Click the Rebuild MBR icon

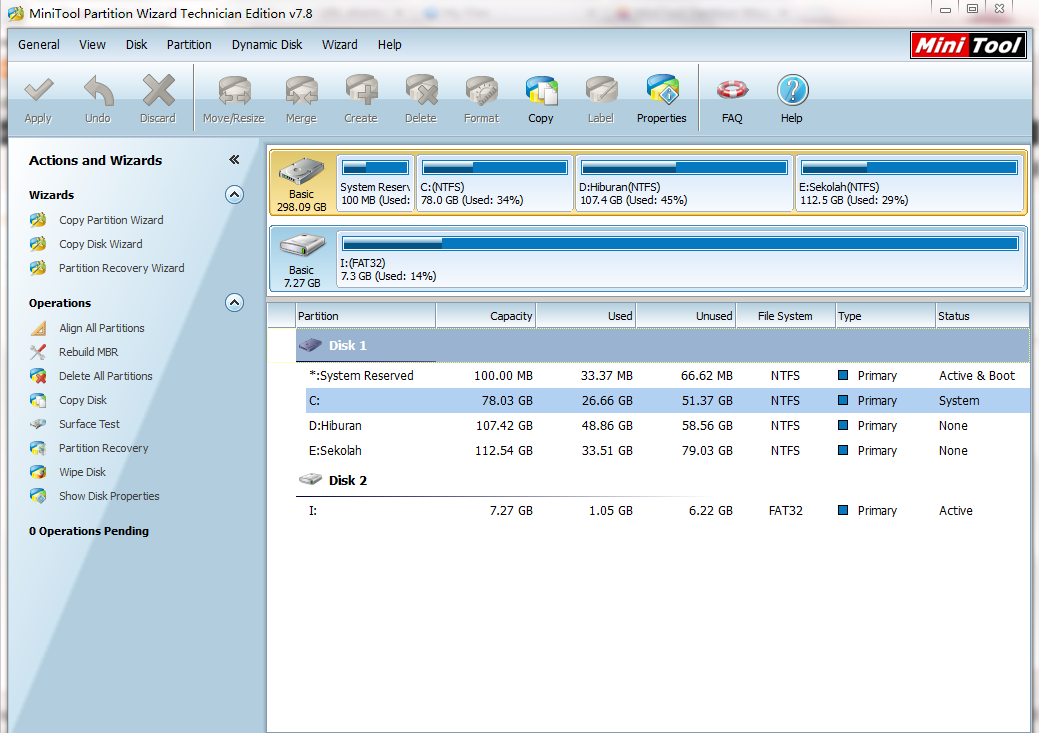coord(38,352)
